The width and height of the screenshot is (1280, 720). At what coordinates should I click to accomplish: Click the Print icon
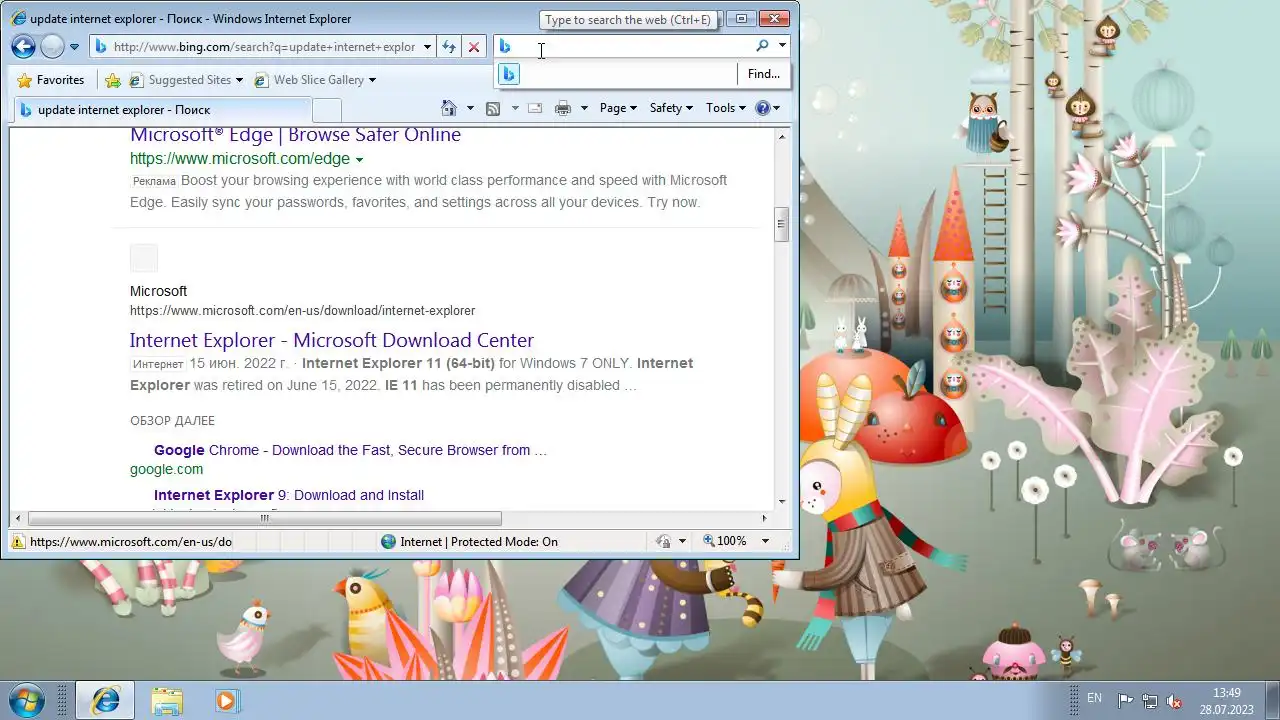click(563, 108)
